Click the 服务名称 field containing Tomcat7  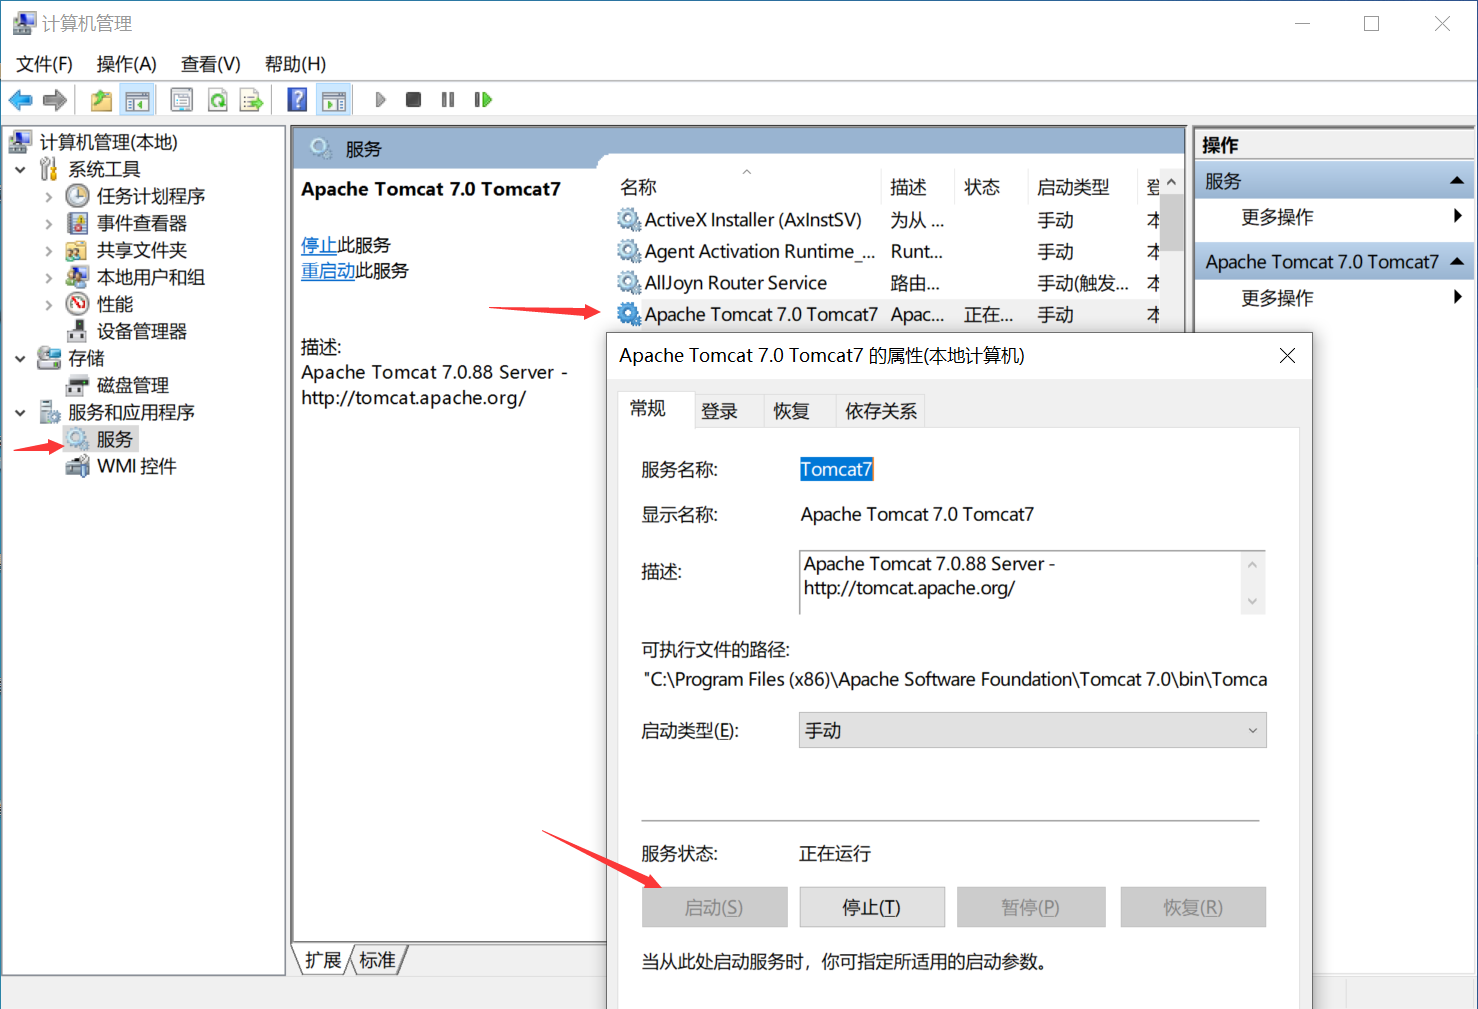837,469
